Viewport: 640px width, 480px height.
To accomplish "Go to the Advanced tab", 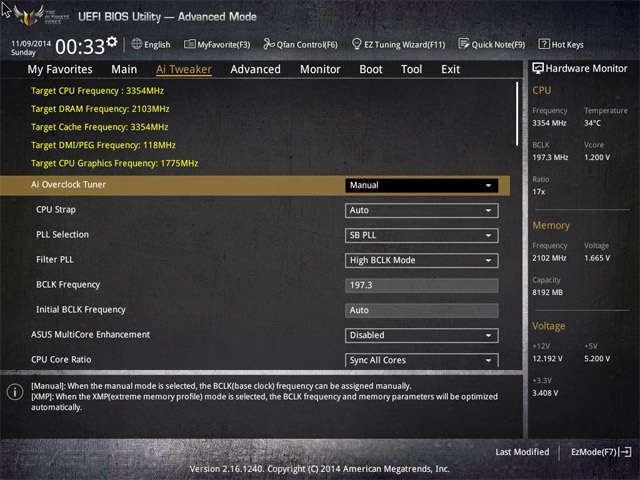I will 256,69.
